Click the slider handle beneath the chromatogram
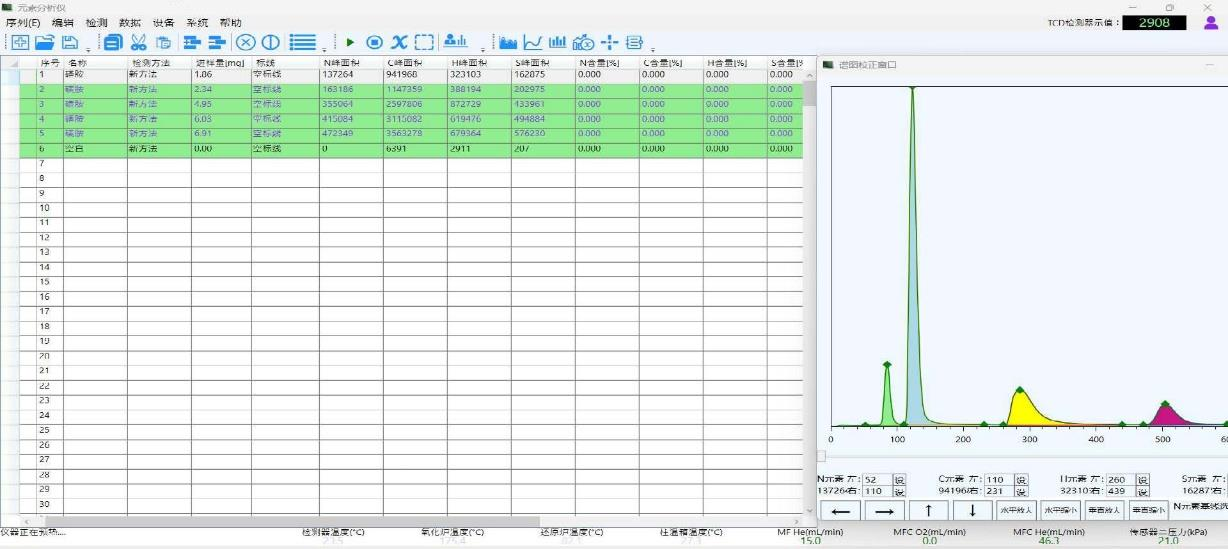Viewport: 1228px width, 549px height. pos(822,456)
